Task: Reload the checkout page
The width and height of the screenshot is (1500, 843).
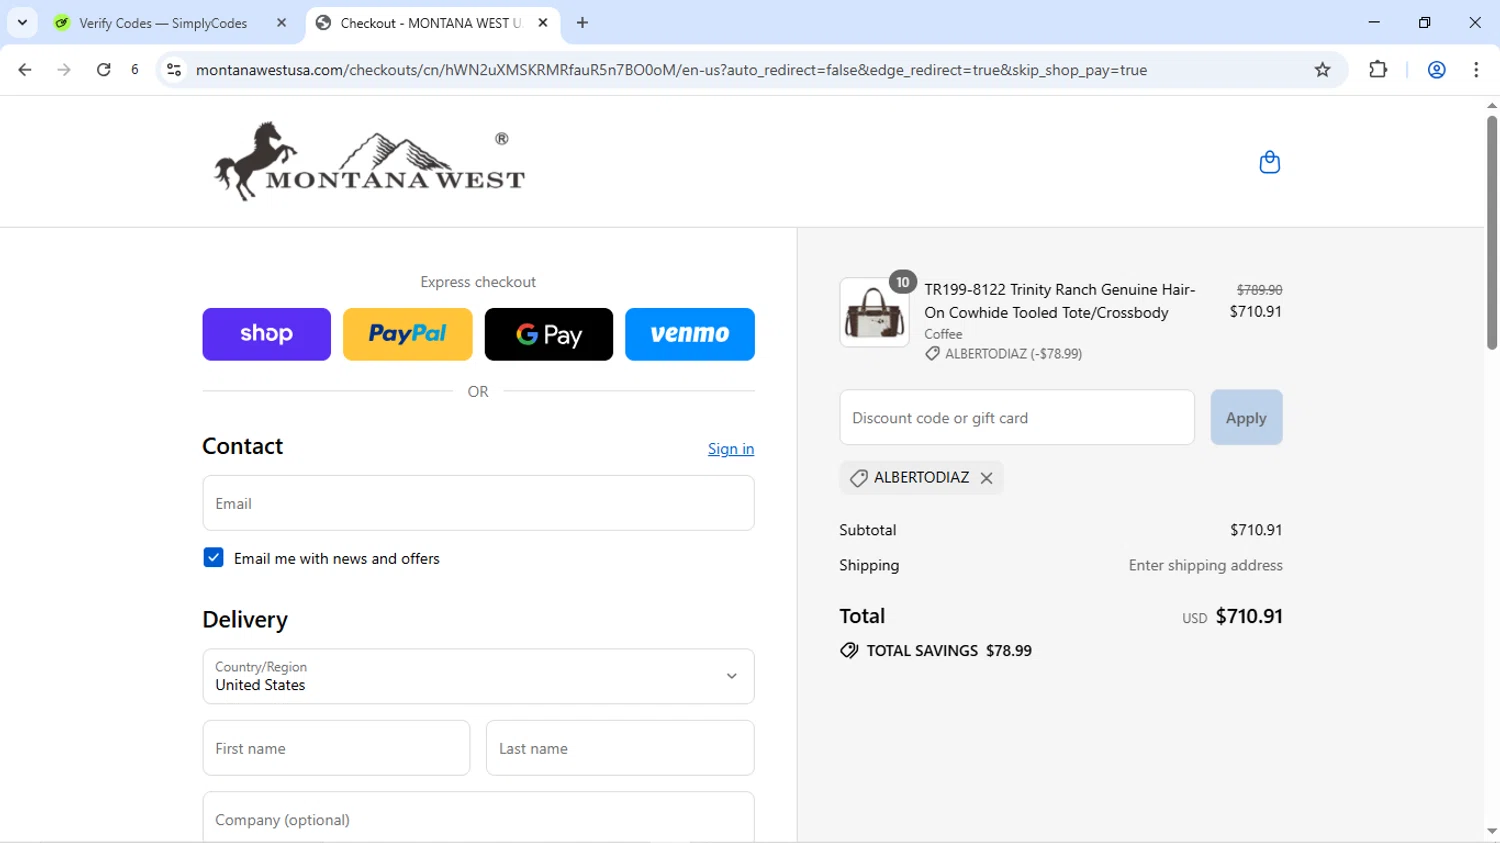Action: point(103,70)
